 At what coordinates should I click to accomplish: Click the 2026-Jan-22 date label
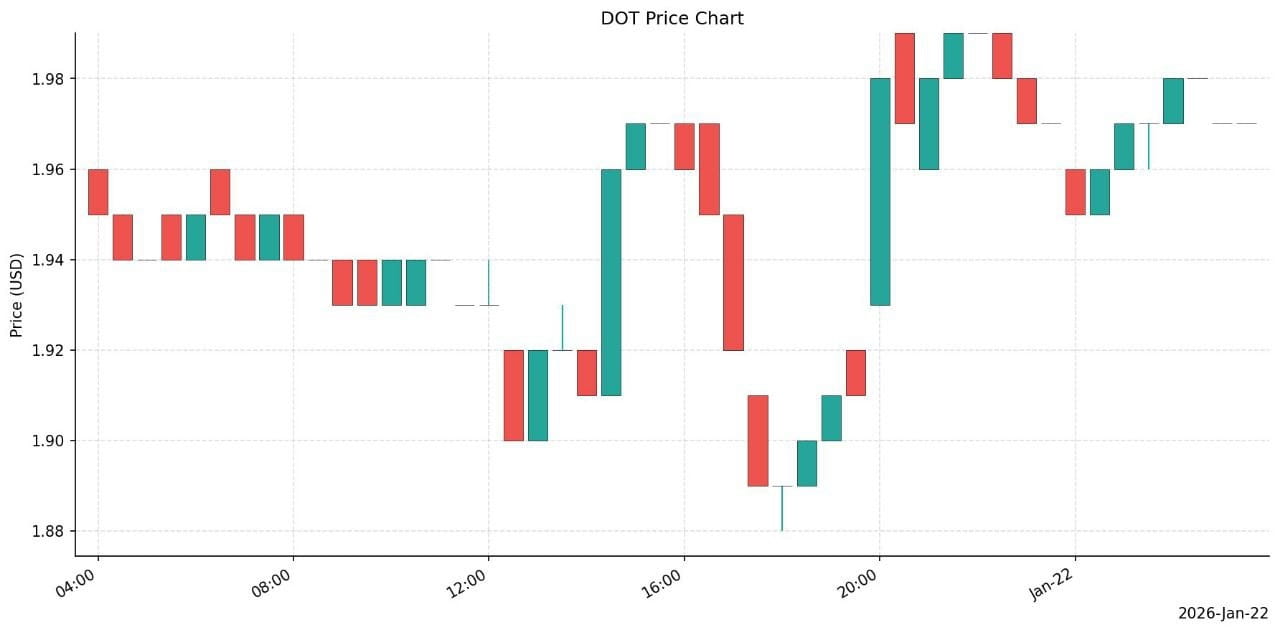1223,613
